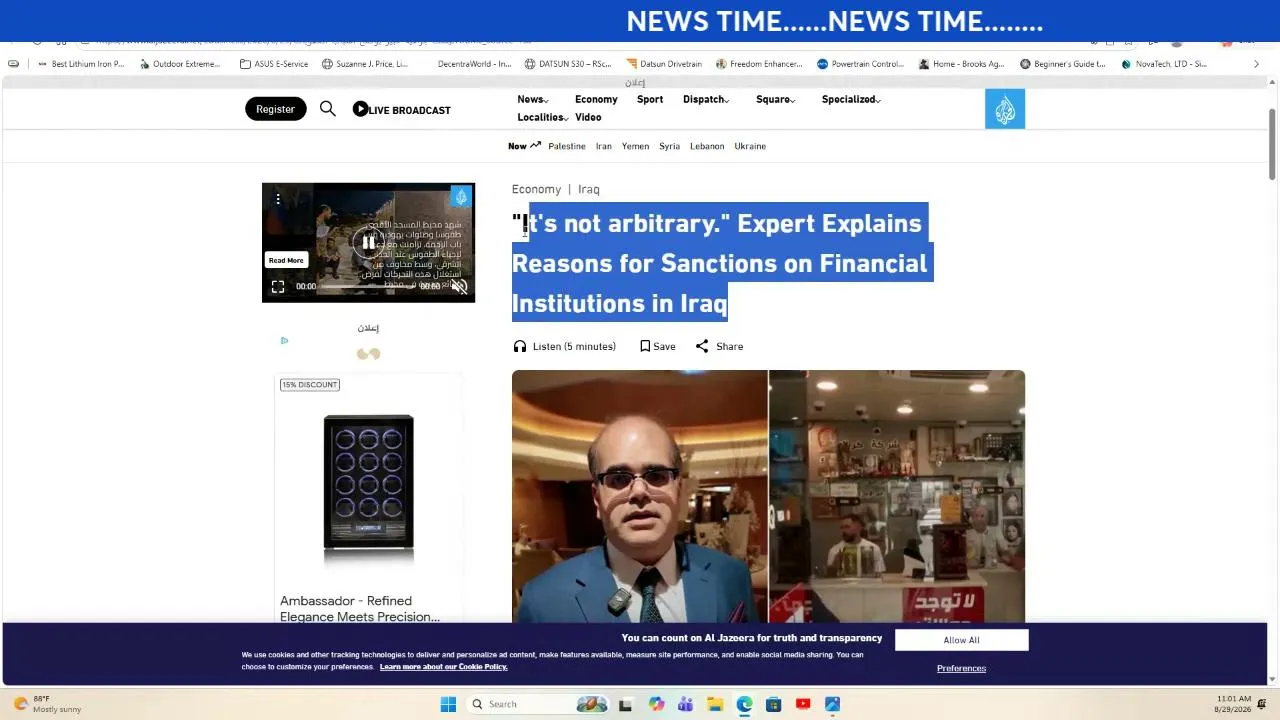Image resolution: width=1280 pixels, height=720 pixels.
Task: Open the Video section
Action: (588, 117)
